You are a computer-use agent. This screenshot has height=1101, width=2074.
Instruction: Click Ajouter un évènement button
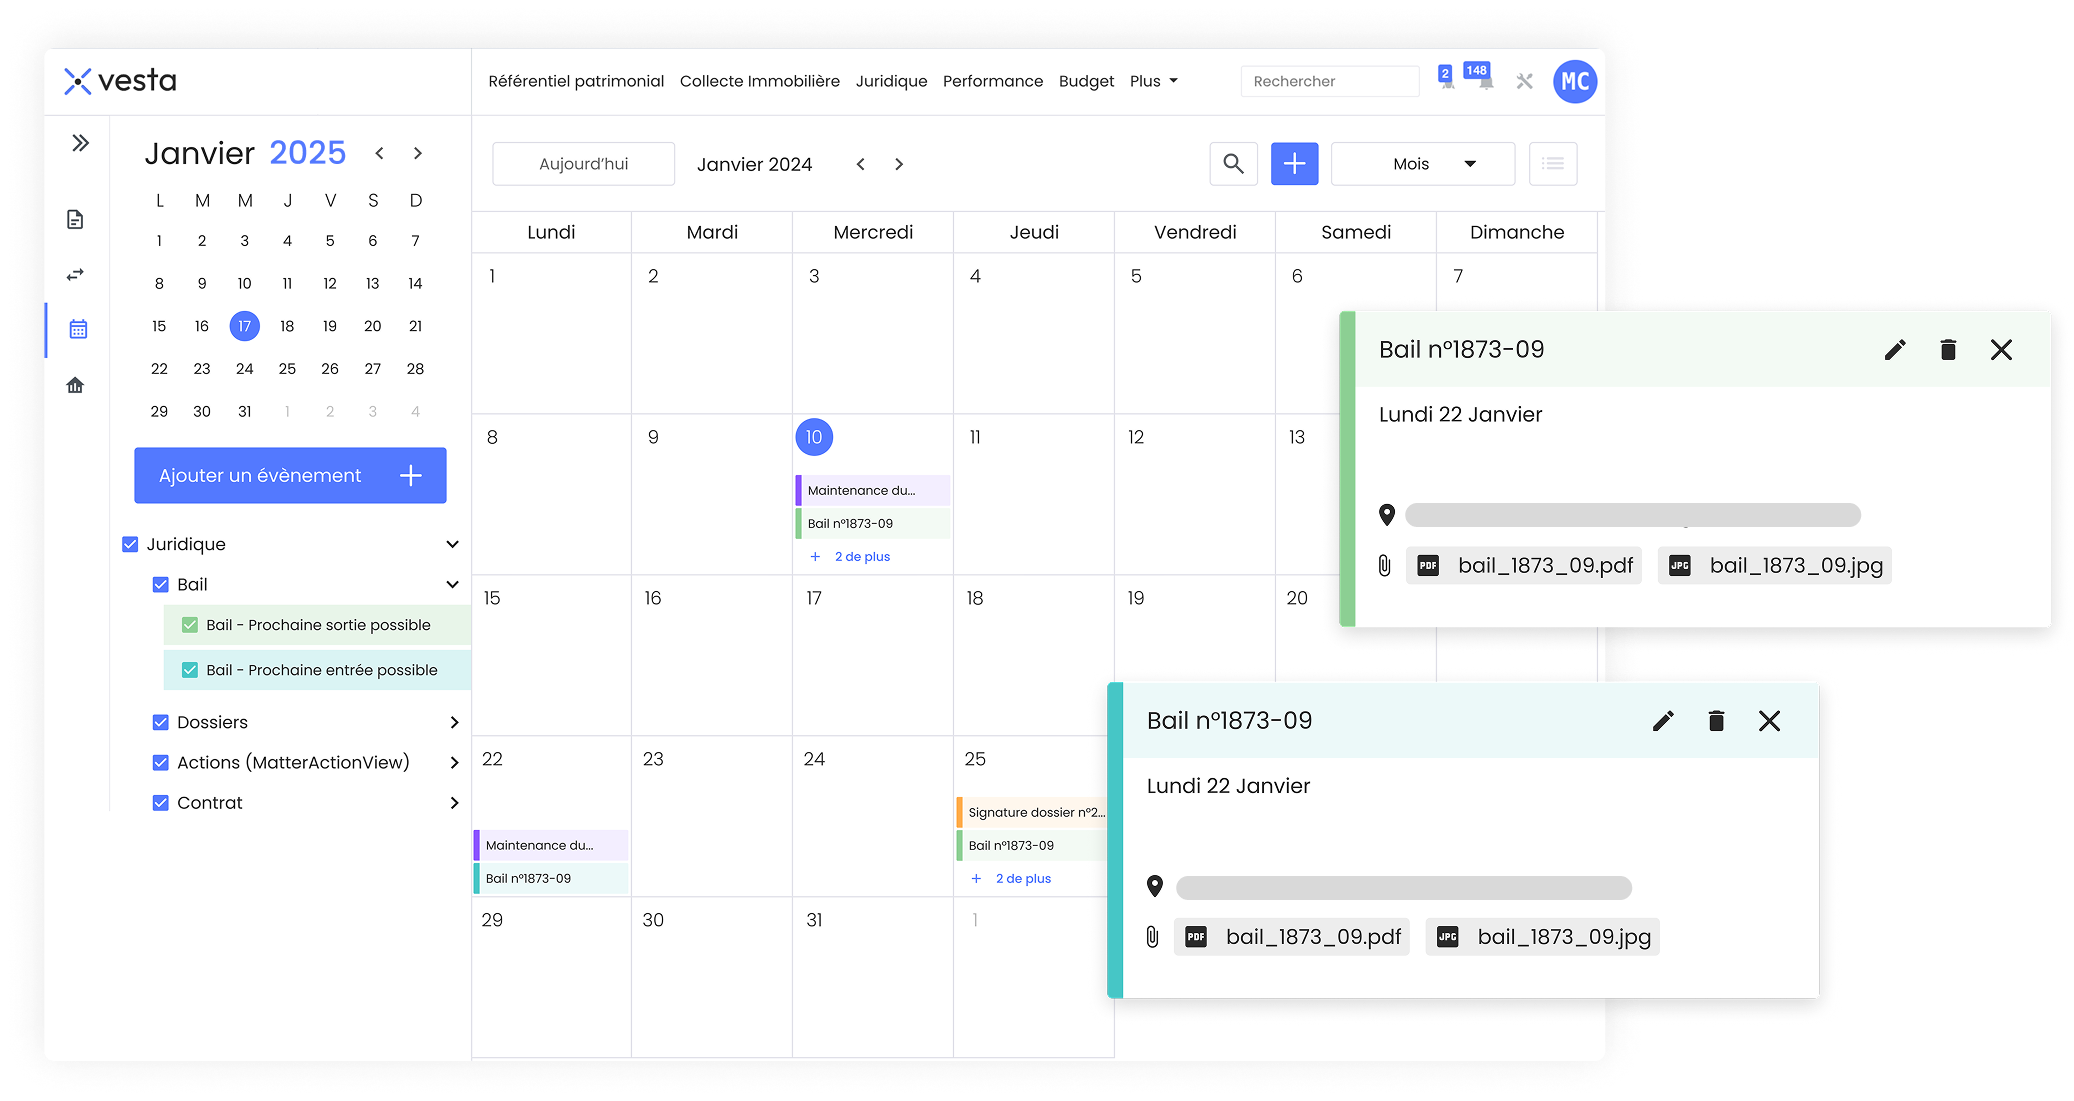(x=290, y=475)
